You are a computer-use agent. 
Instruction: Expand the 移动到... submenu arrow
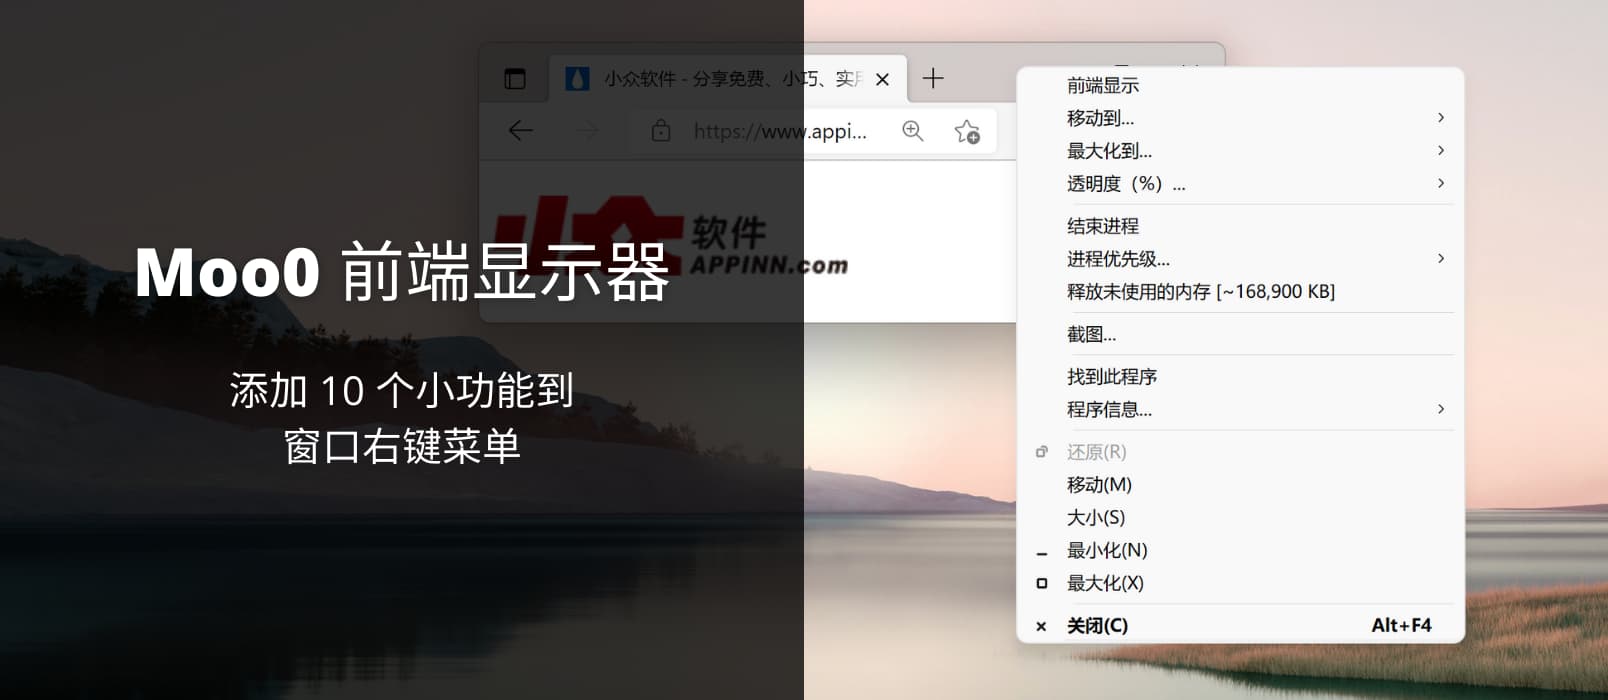(x=1441, y=117)
